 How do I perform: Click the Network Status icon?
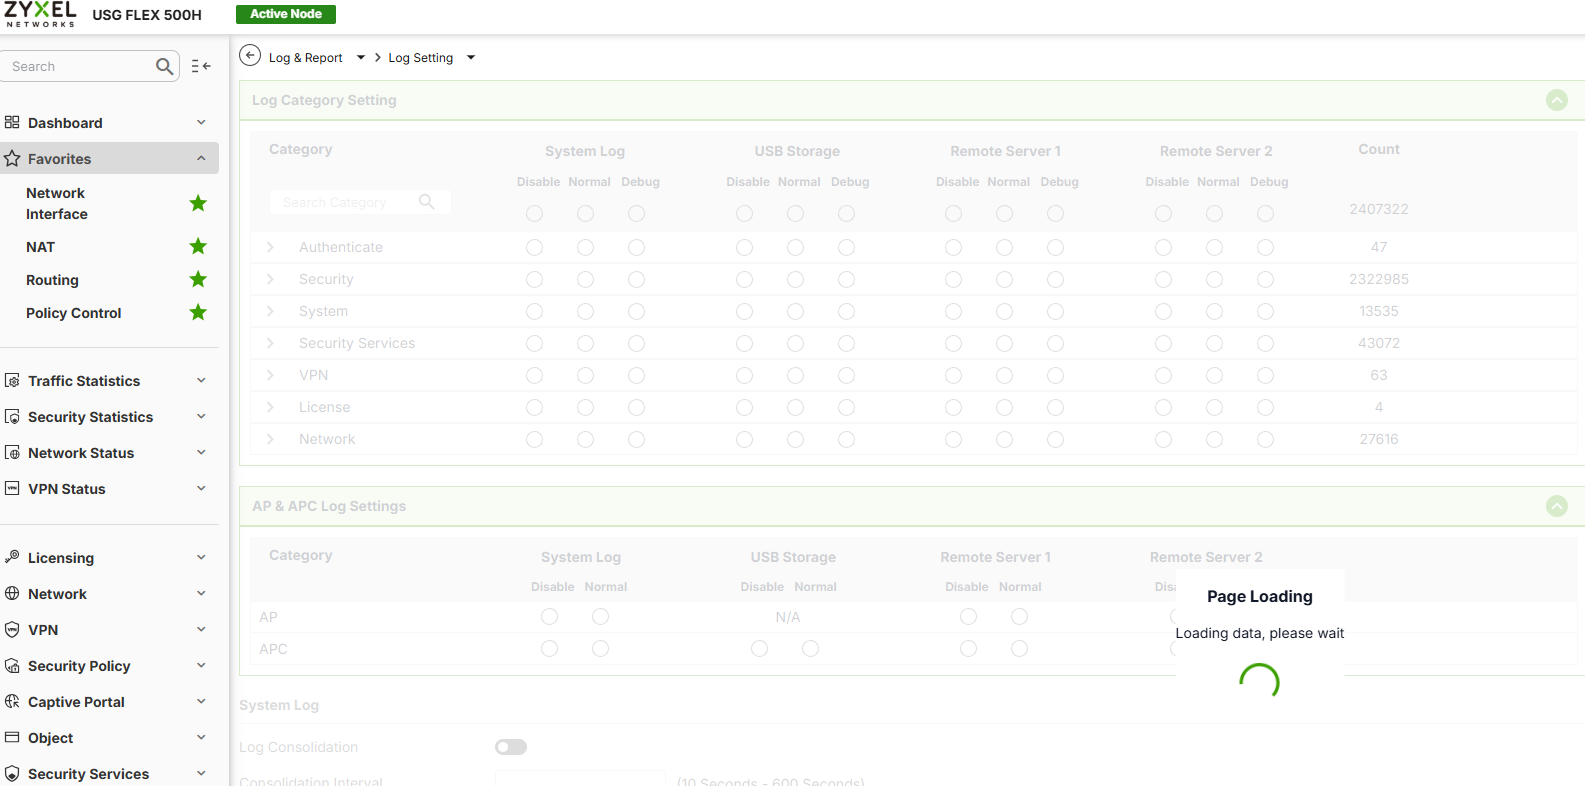click(x=12, y=452)
